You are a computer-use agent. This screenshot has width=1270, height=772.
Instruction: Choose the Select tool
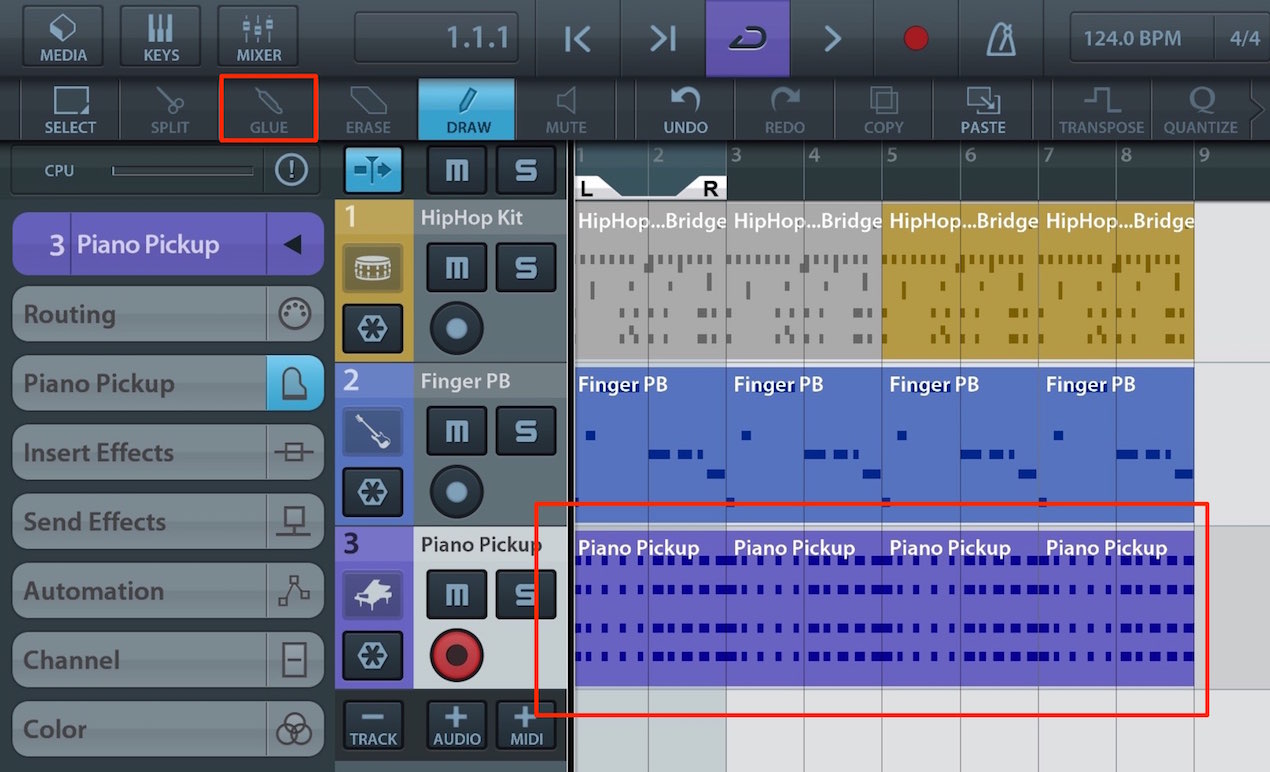pos(70,110)
